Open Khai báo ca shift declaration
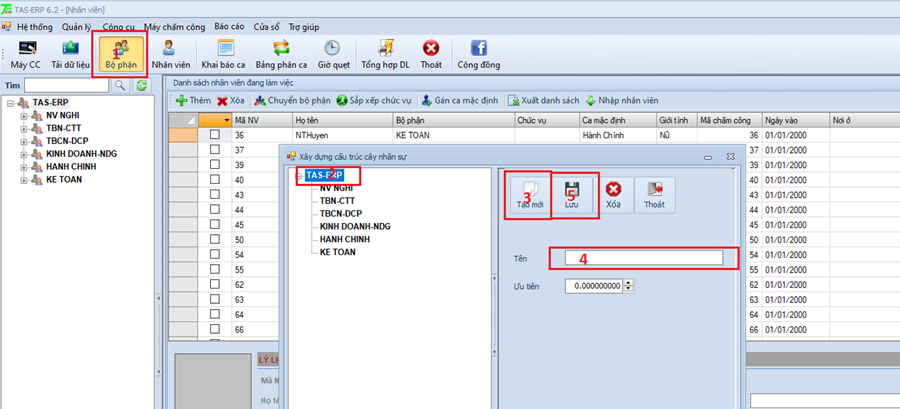The height and width of the screenshot is (409, 900). click(224, 54)
